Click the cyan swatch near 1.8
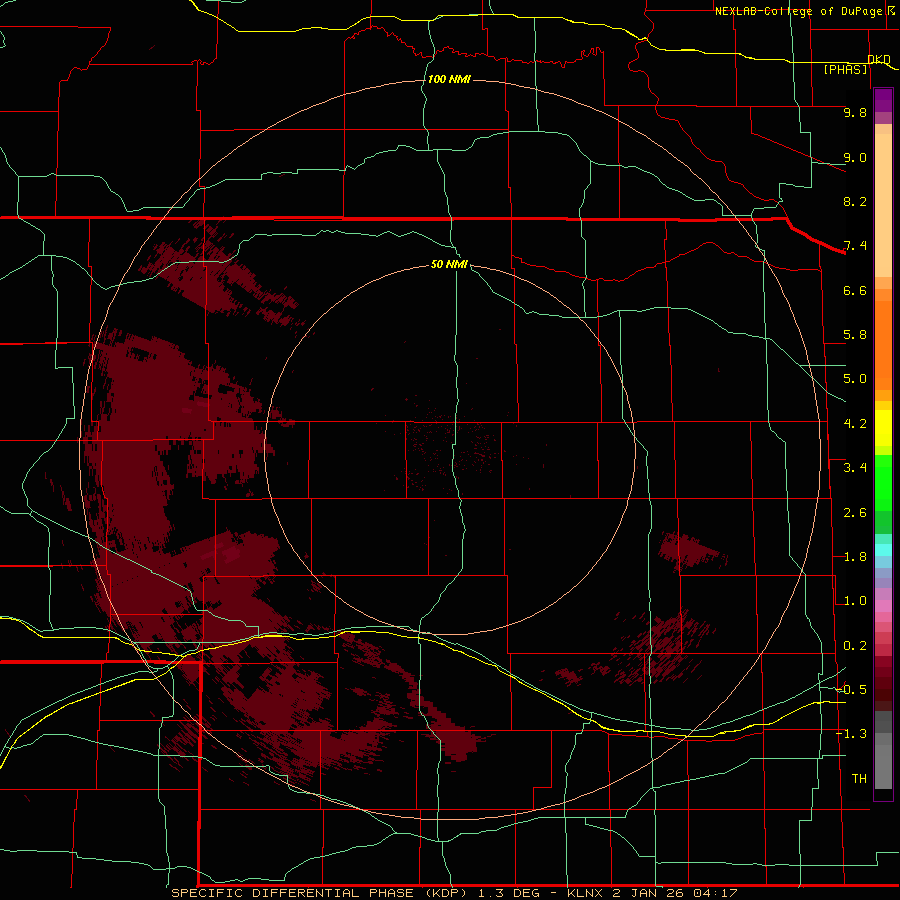 [883, 550]
